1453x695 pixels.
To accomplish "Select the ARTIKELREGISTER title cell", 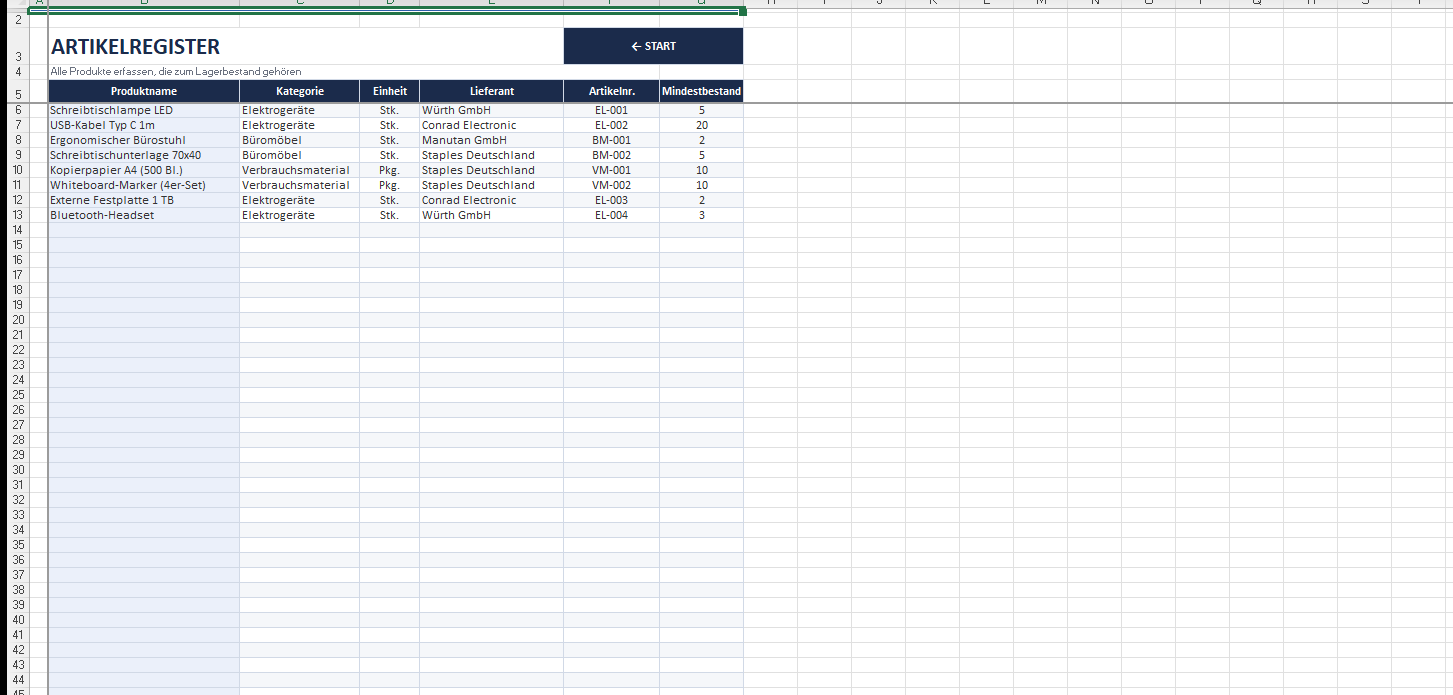I will [x=136, y=47].
